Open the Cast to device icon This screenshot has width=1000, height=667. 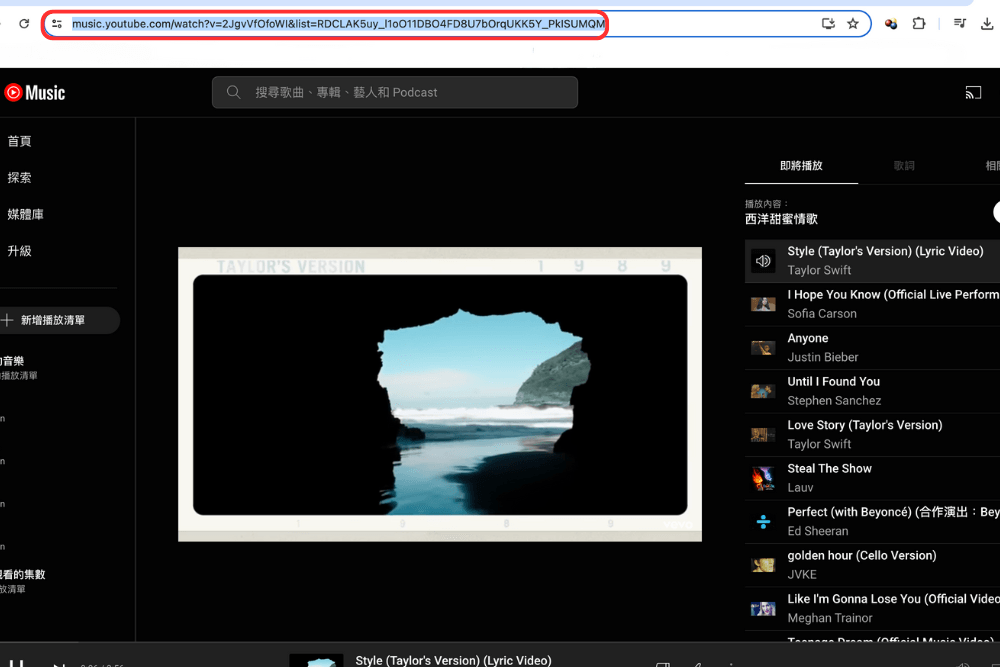(x=973, y=93)
